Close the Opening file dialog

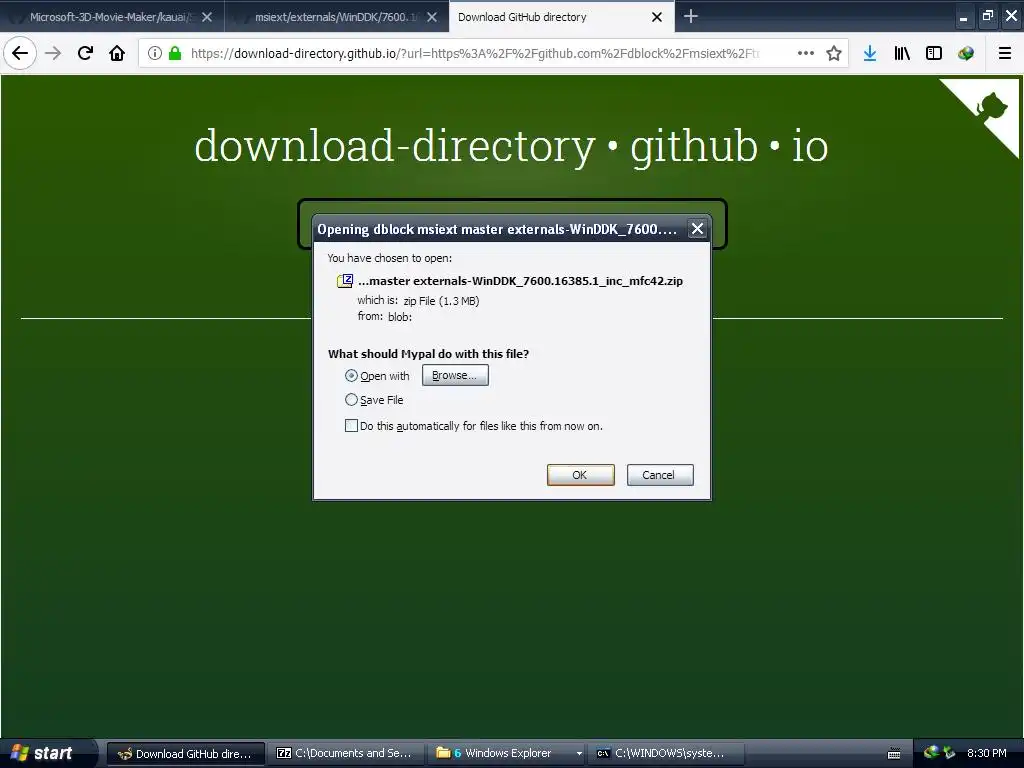[697, 229]
